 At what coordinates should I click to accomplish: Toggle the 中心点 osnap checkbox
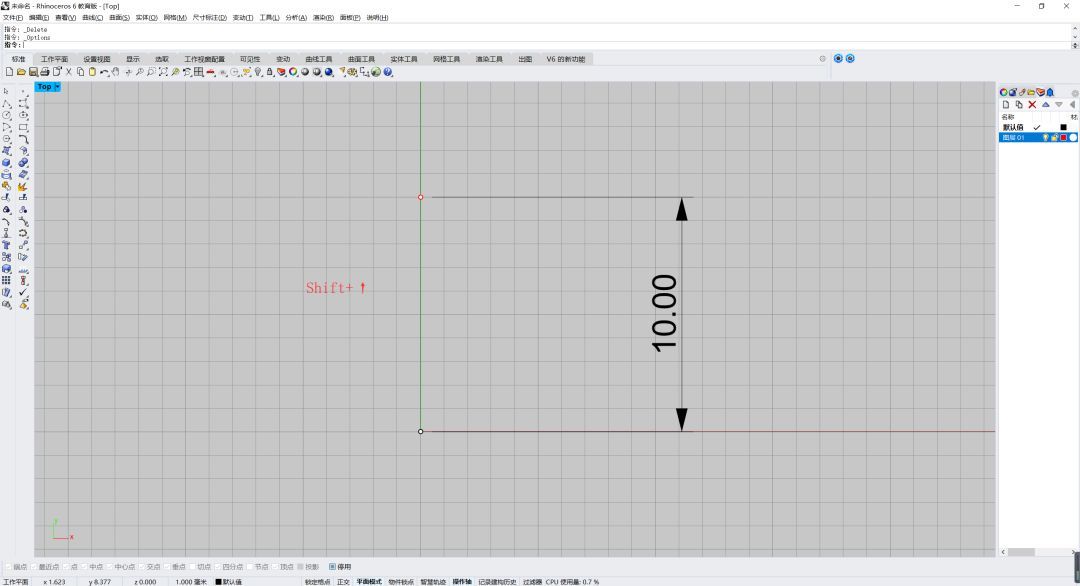[109, 567]
